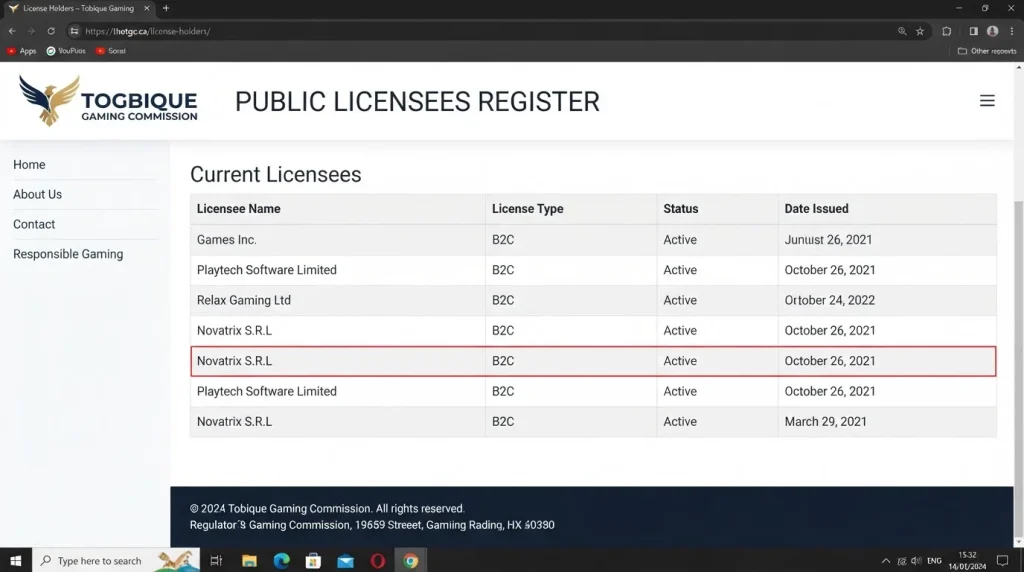Launch Opera from the taskbar
Image resolution: width=1024 pixels, height=572 pixels.
click(x=377, y=560)
